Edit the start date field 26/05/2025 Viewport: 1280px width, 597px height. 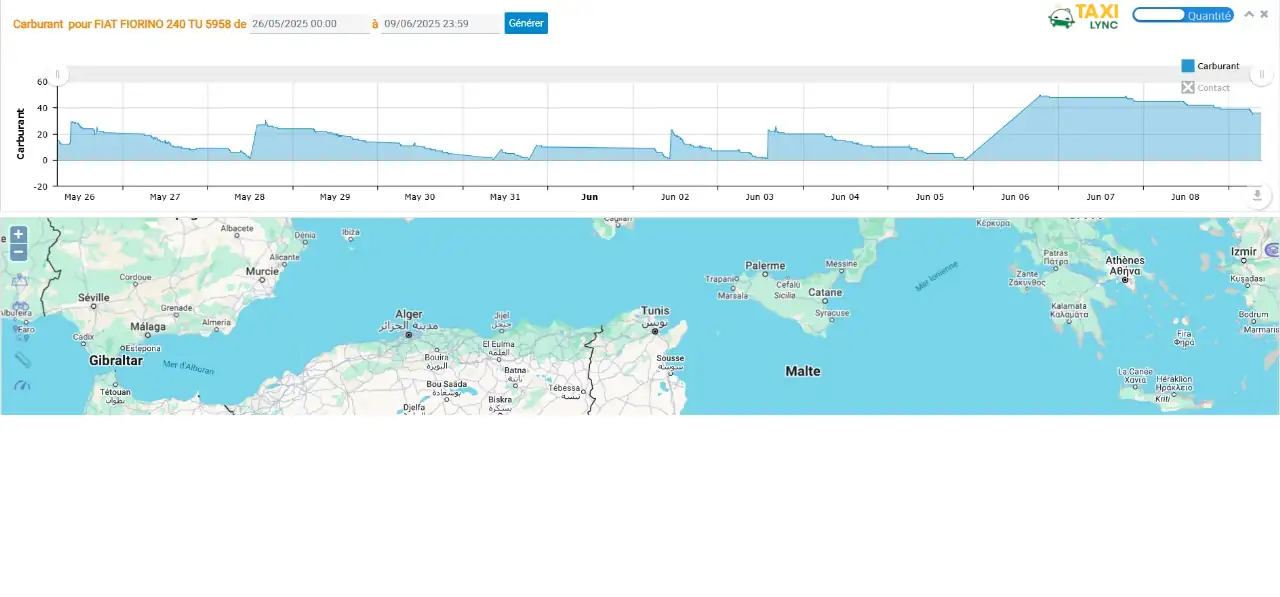click(x=309, y=23)
